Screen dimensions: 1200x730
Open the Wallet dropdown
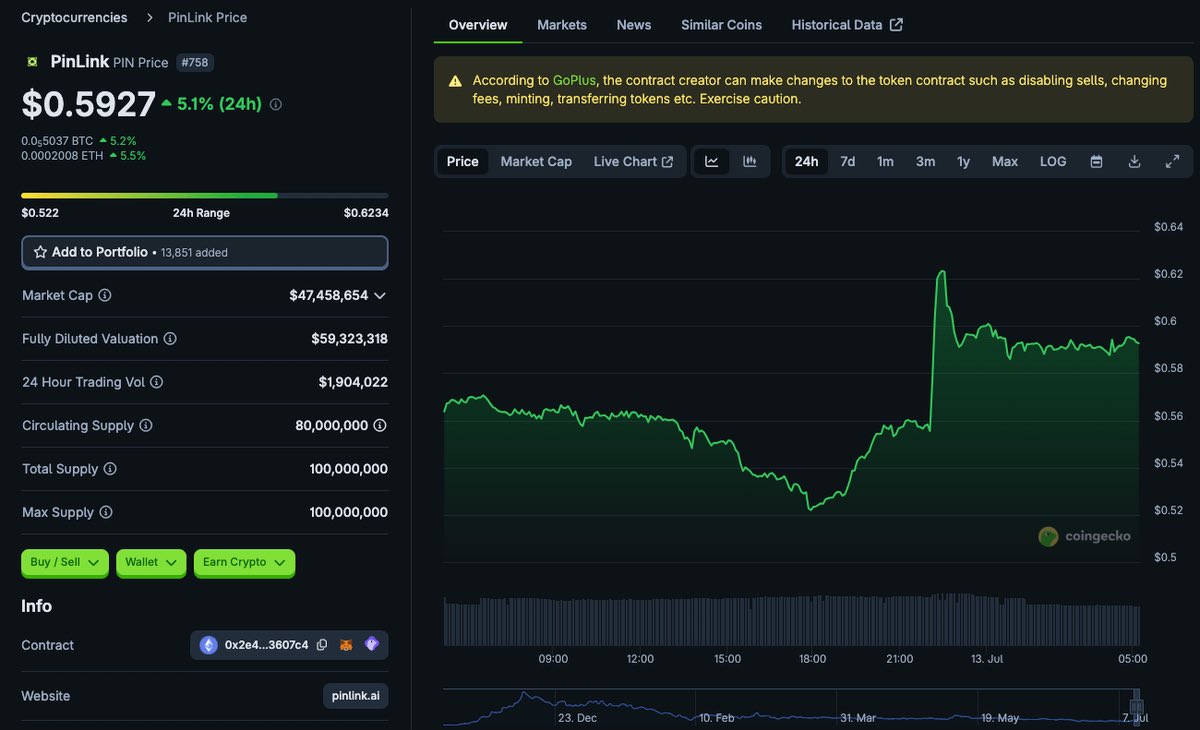coord(151,562)
